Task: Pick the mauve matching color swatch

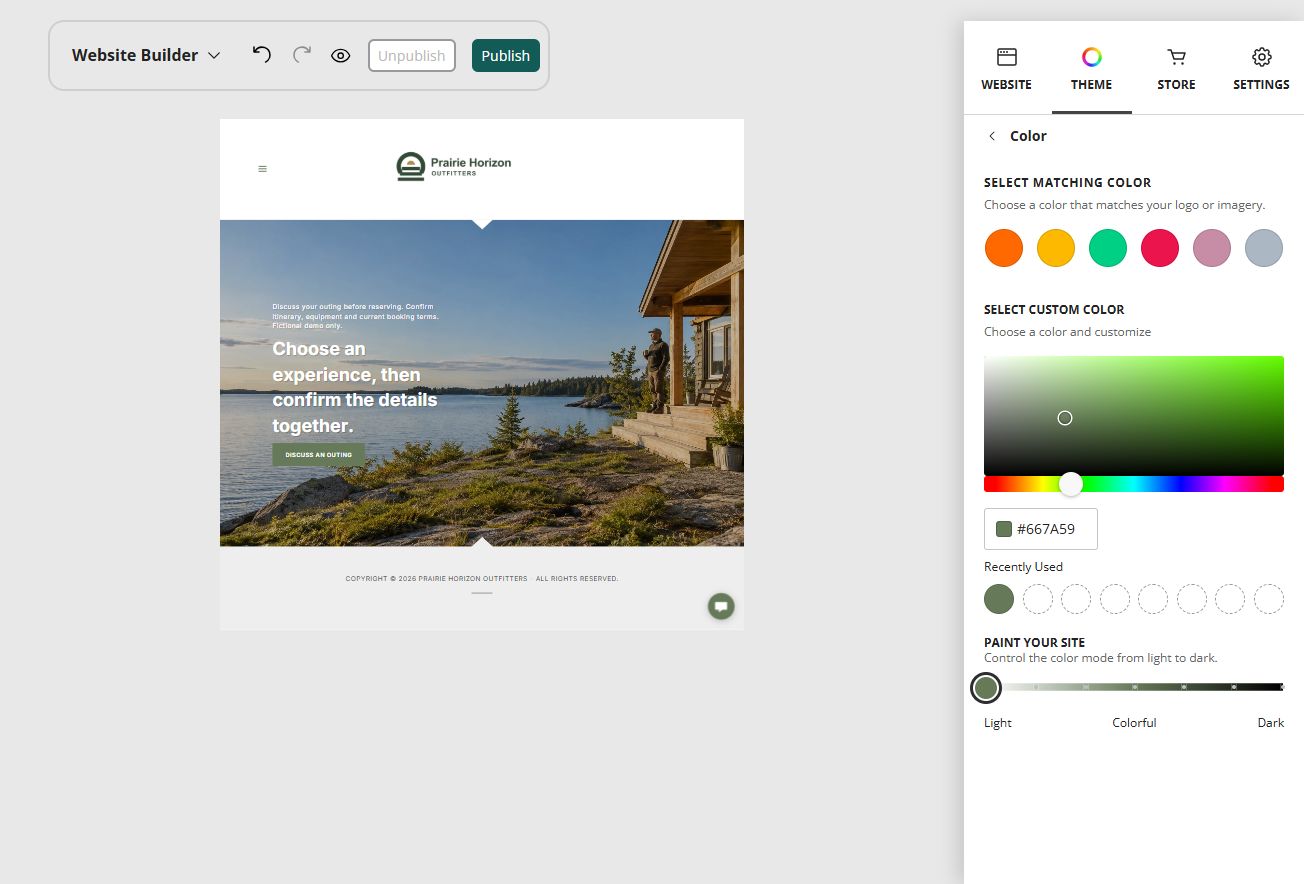Action: [x=1212, y=248]
